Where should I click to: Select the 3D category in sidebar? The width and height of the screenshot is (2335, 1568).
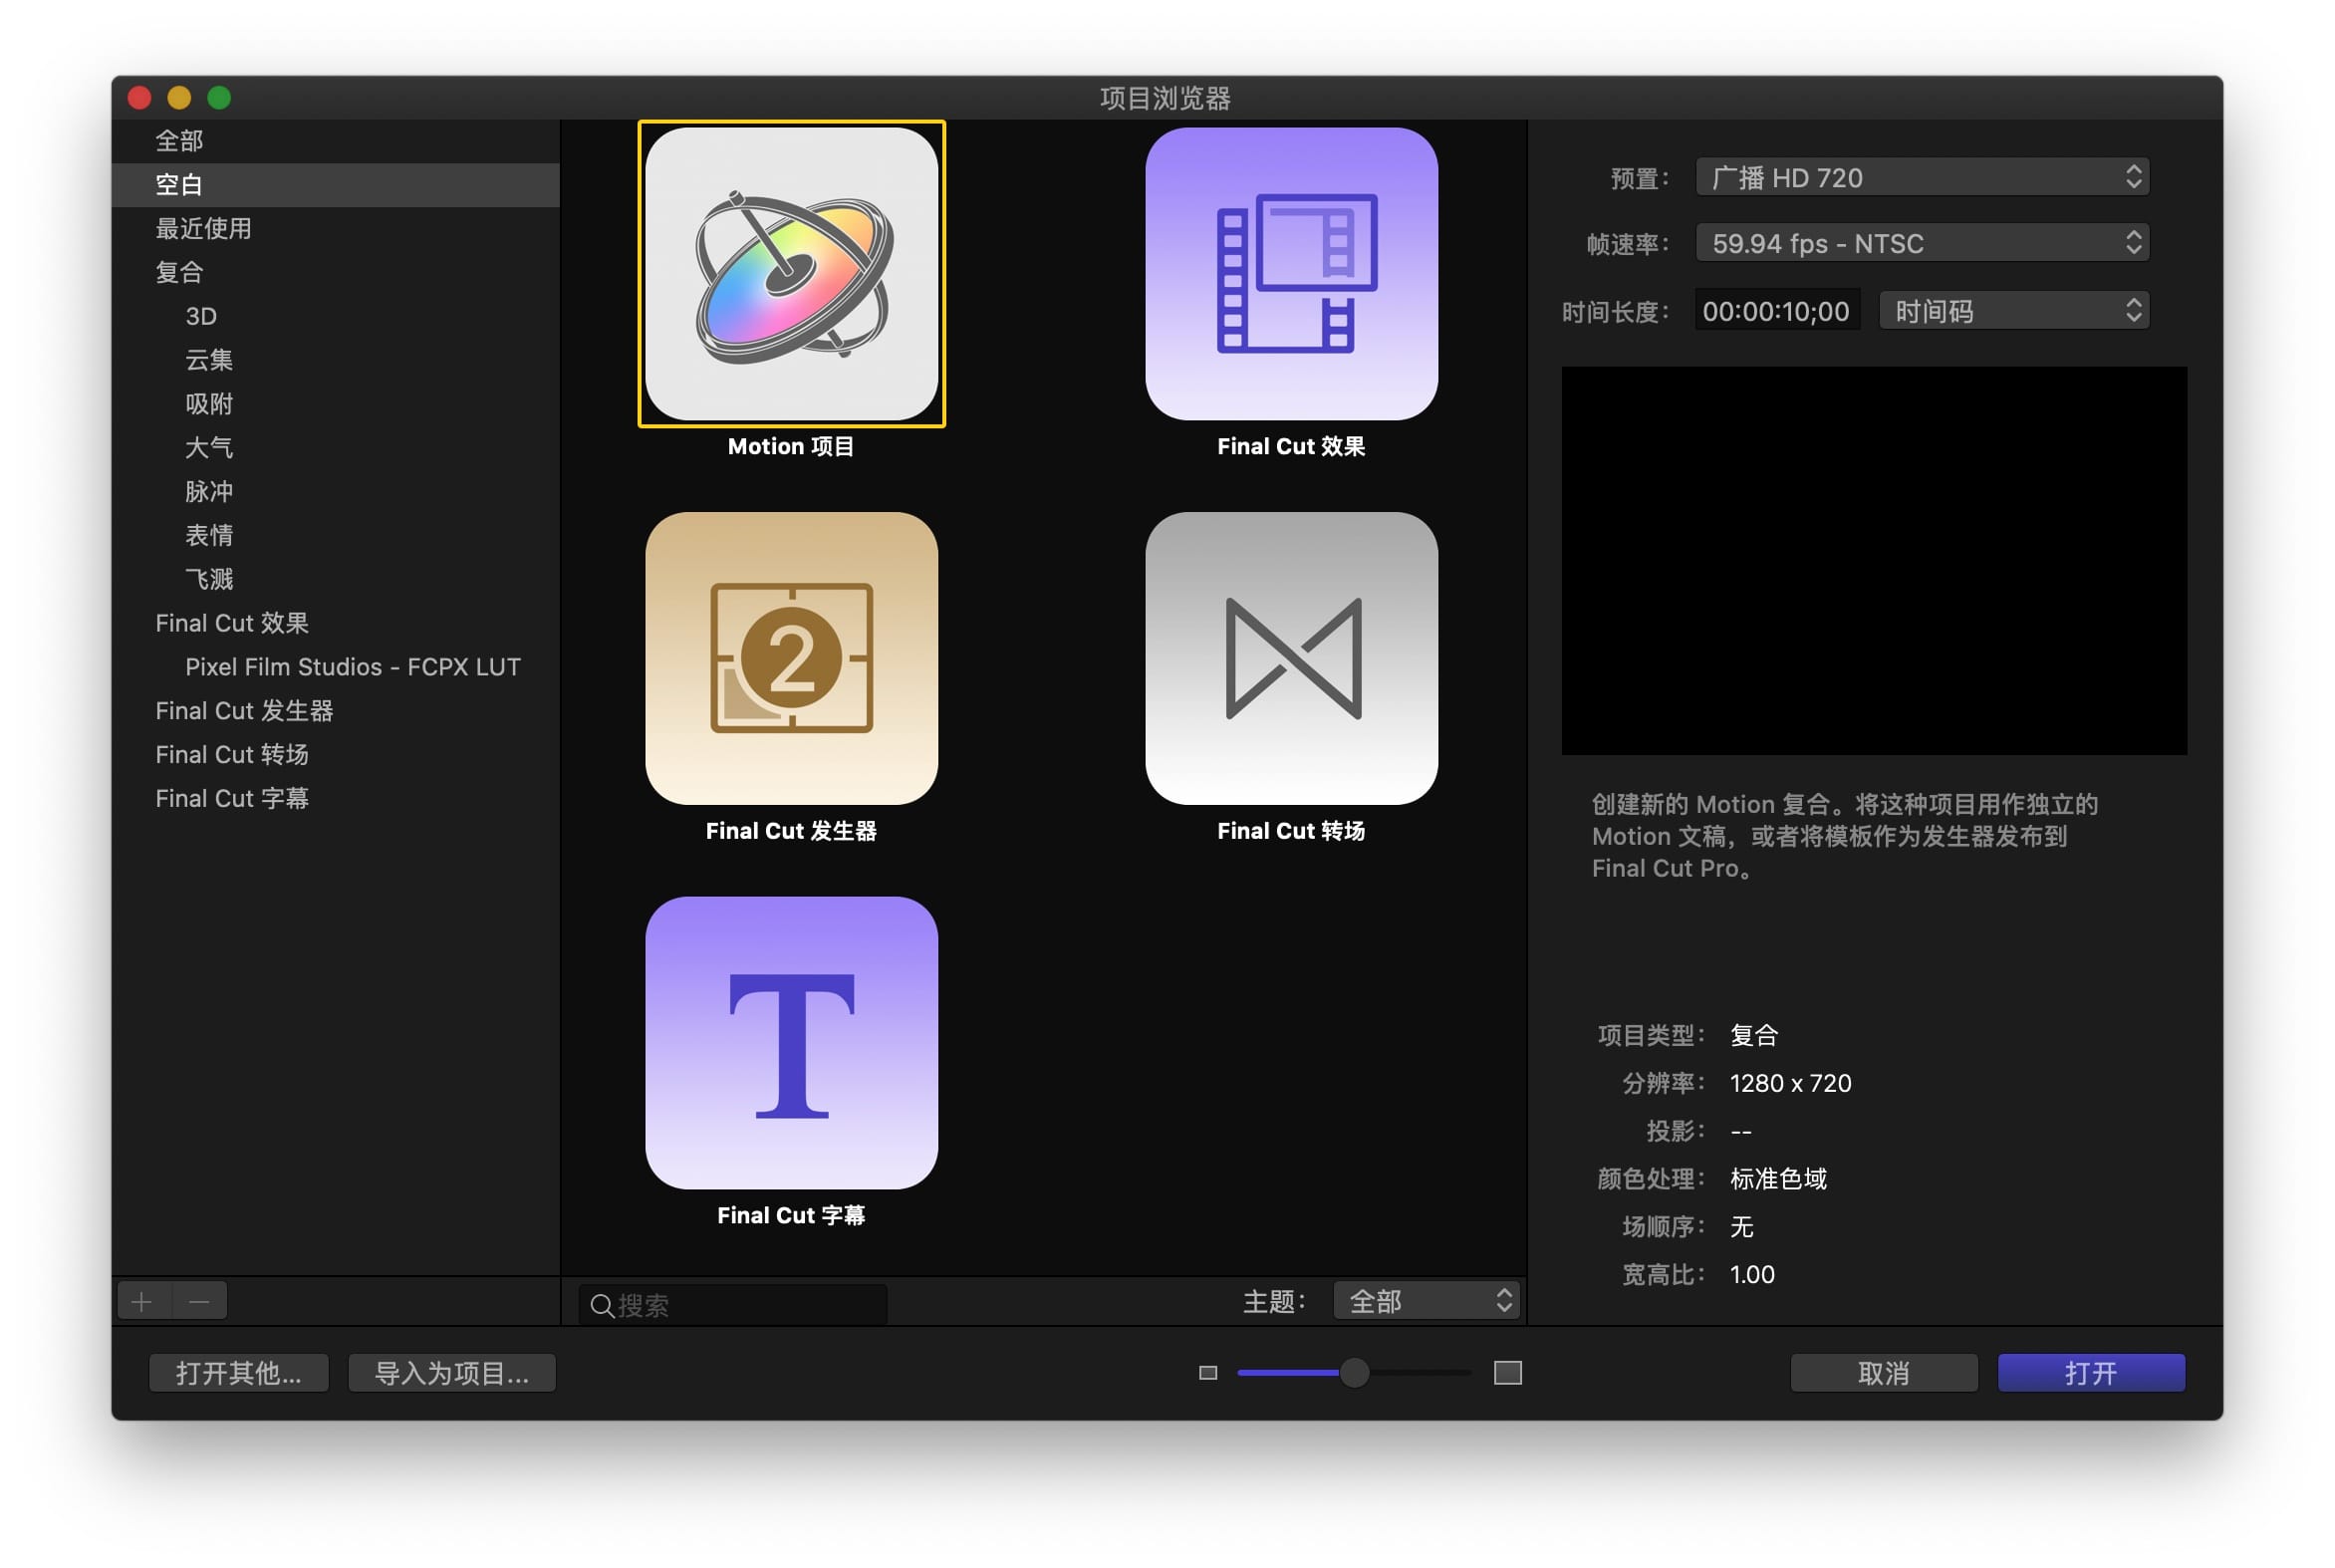click(201, 316)
